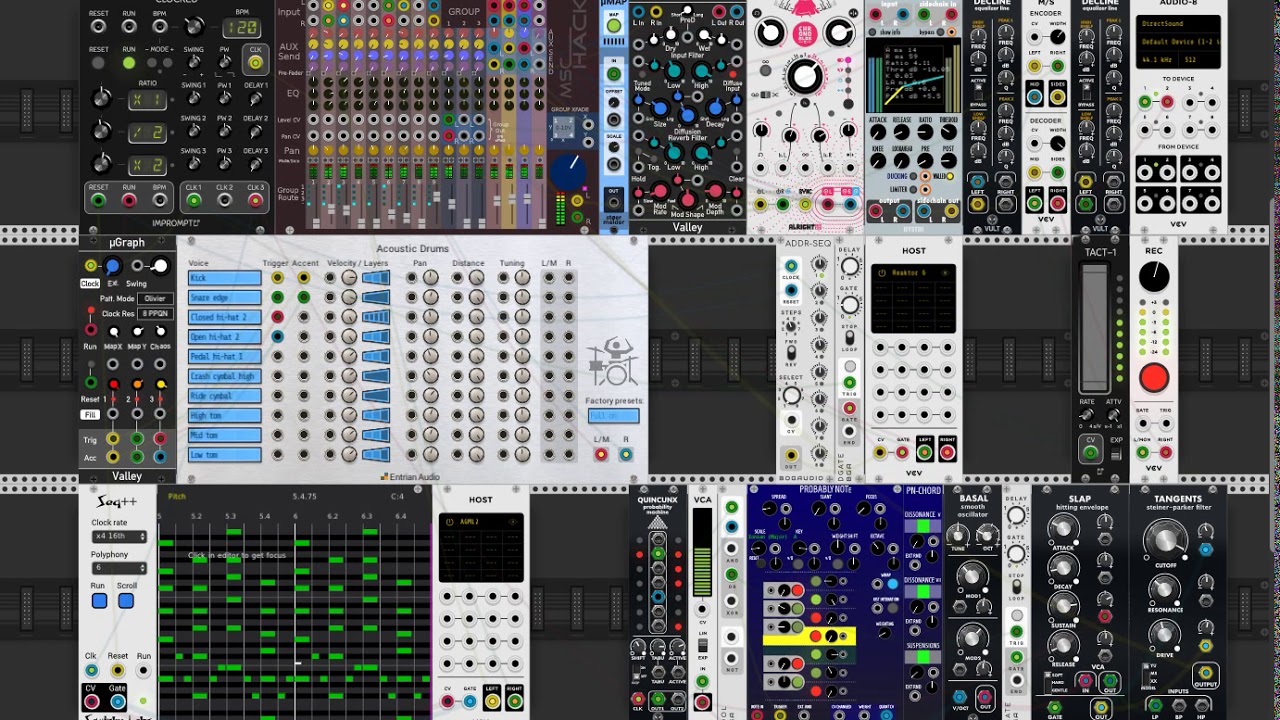The image size is (1280, 720).
Task: Open the Clock rate x4 16th dropdown in Seq++
Action: click(x=119, y=536)
